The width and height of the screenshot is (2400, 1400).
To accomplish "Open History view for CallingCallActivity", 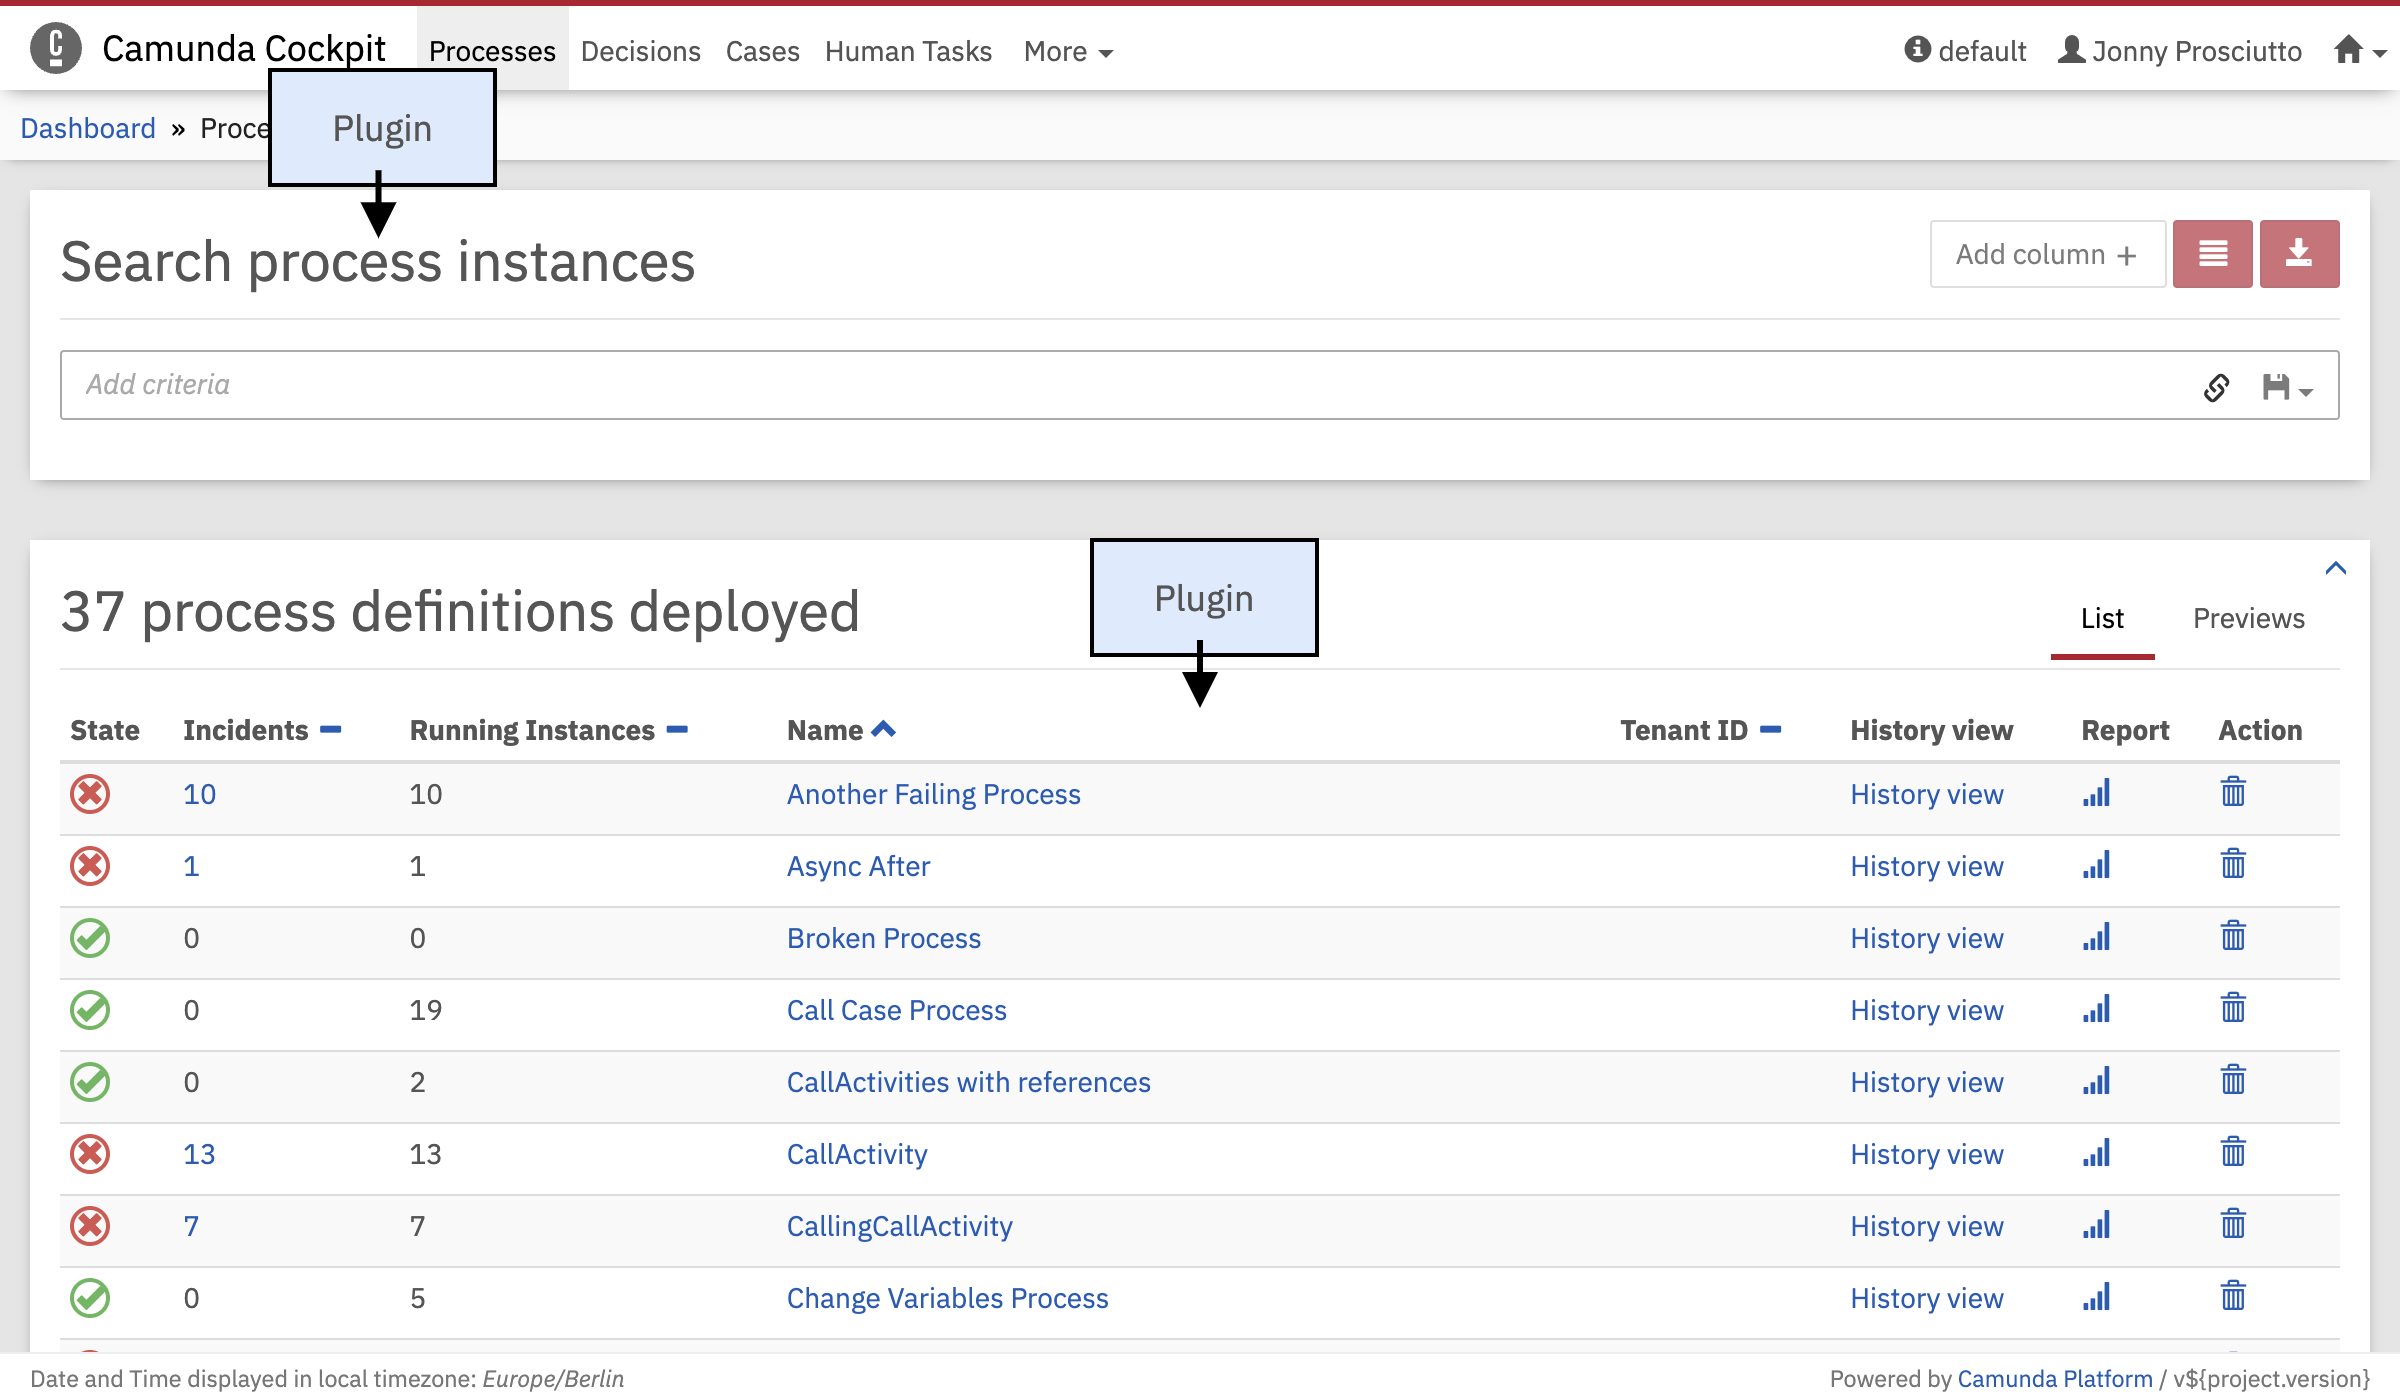I will click(x=1927, y=1226).
